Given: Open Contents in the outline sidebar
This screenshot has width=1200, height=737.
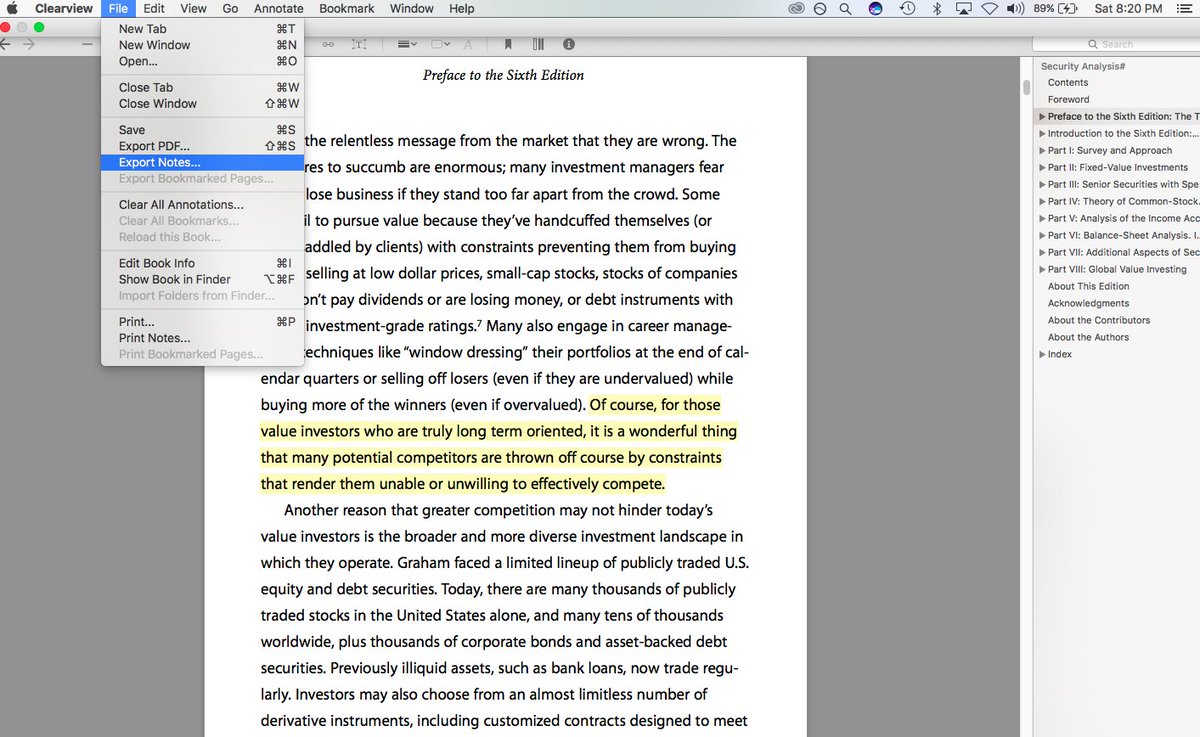Looking at the screenshot, I should pos(1068,82).
